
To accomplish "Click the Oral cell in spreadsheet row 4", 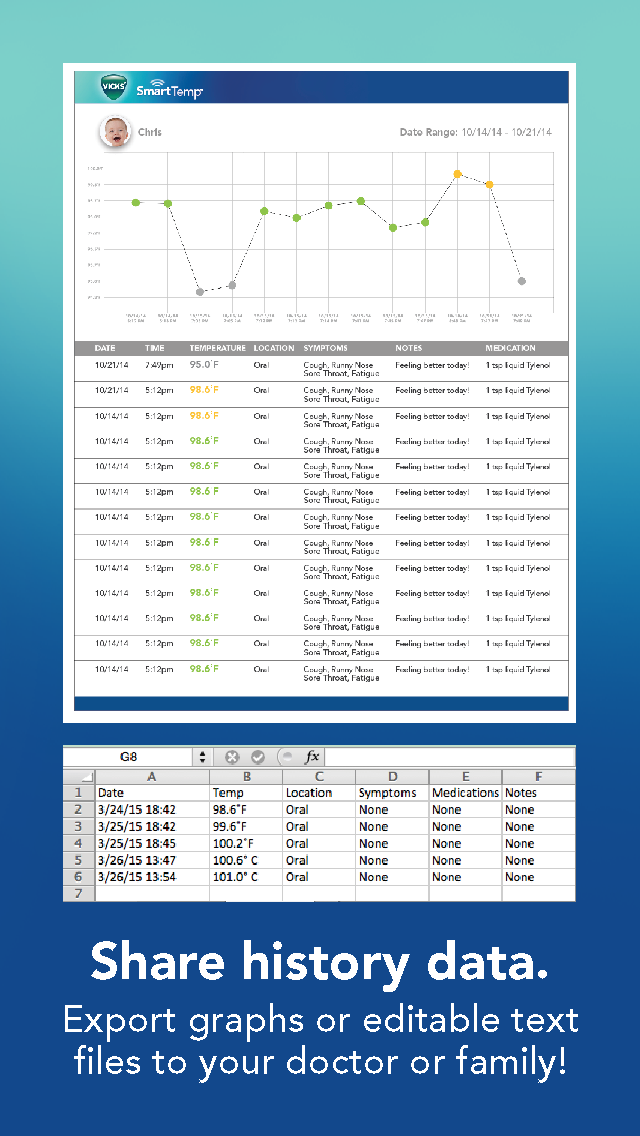I will [x=319, y=843].
